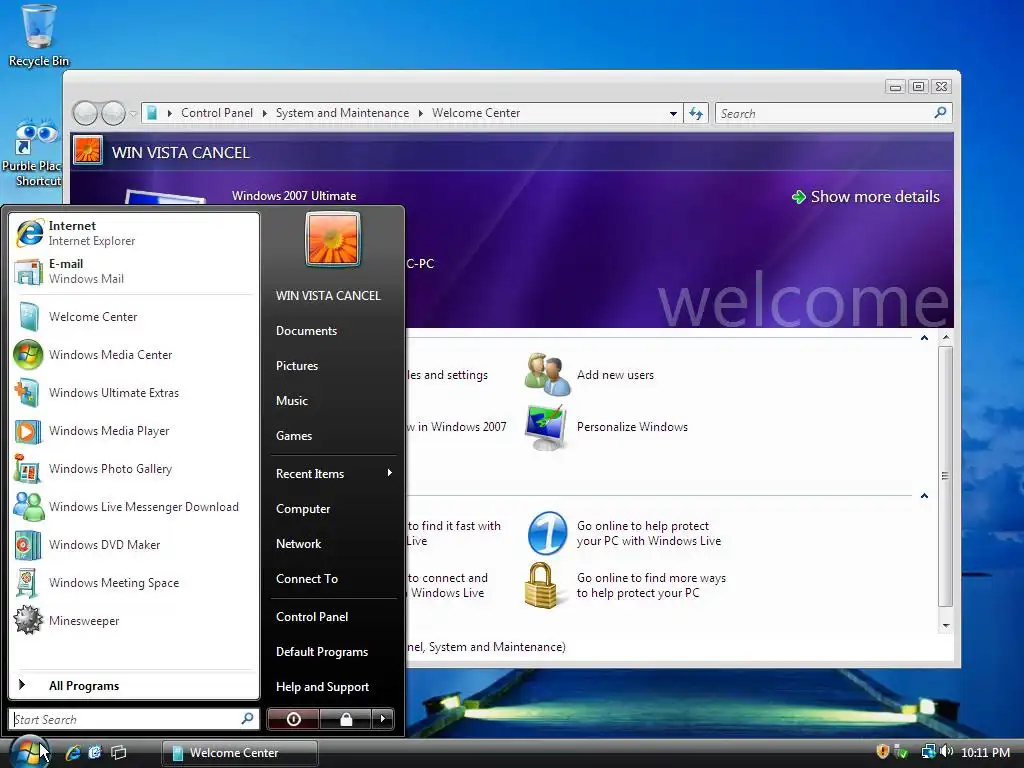This screenshot has height=768, width=1024.
Task: Open System and Maintenance breadcrumb arrow
Action: (421, 113)
